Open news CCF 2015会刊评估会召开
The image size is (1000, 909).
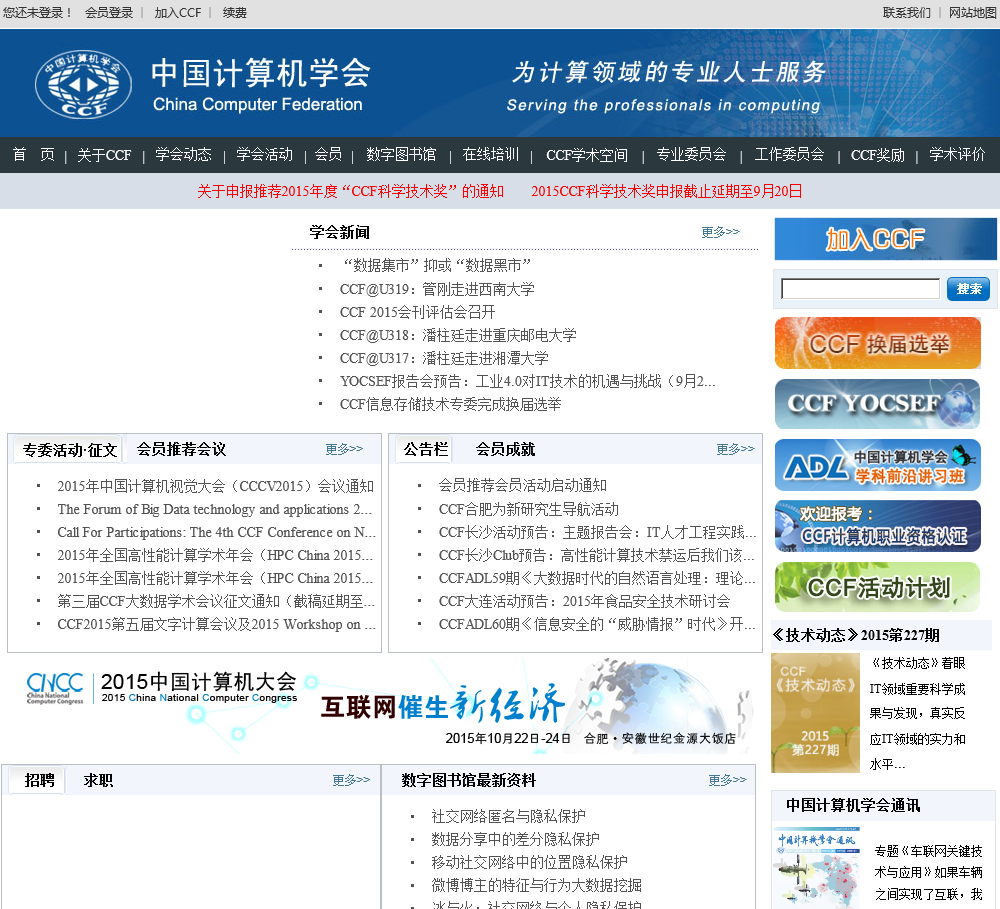[x=417, y=312]
